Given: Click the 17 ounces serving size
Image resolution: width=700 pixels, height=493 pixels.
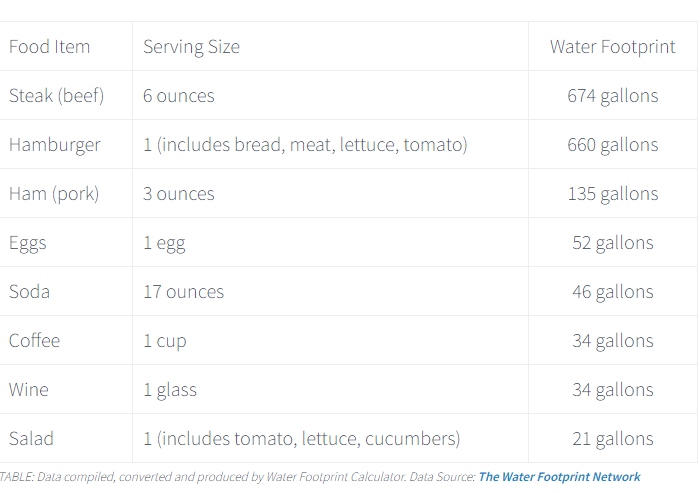Looking at the screenshot, I should tap(183, 292).
